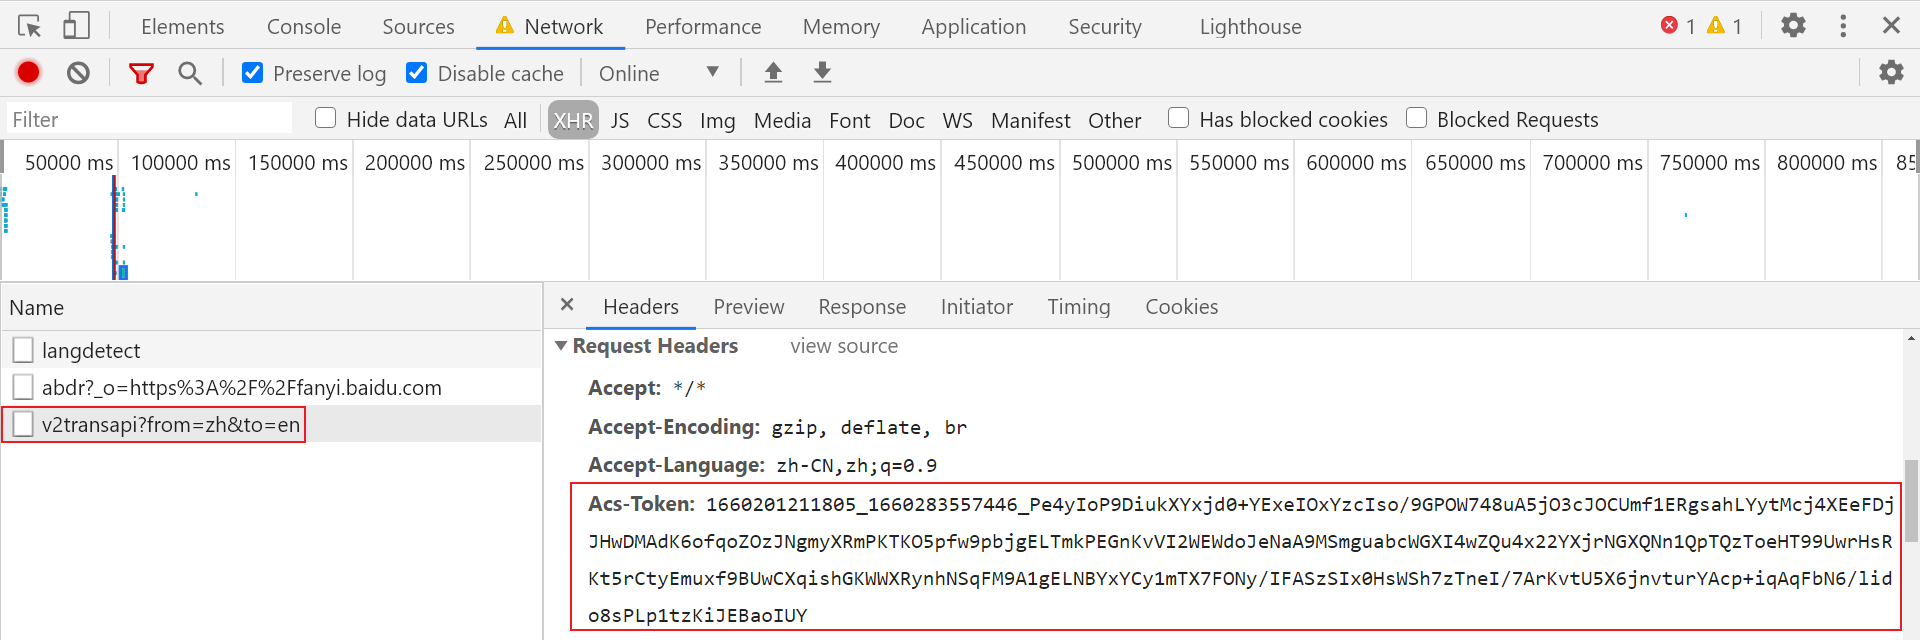Viewport: 1920px width, 640px height.
Task: Import HAR file with upload arrow
Action: point(773,73)
